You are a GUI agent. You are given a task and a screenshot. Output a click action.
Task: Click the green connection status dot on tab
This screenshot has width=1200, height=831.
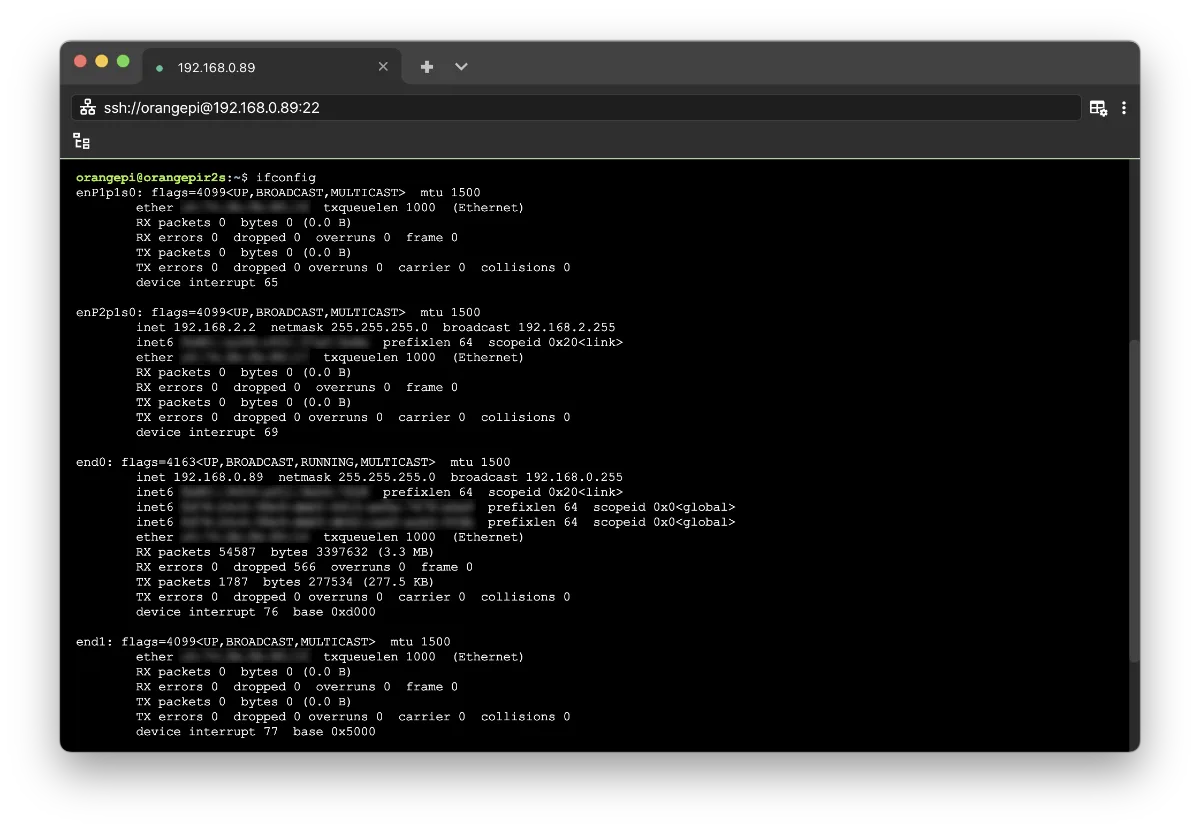click(x=160, y=68)
